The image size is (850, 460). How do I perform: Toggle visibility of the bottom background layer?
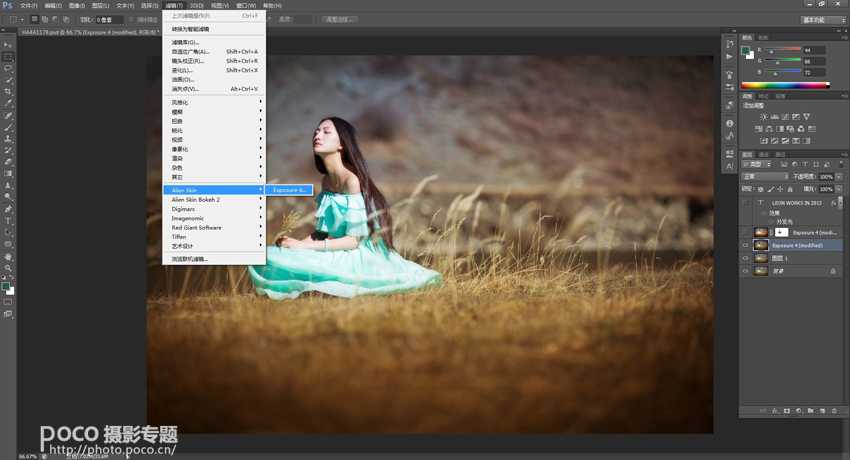tap(745, 271)
